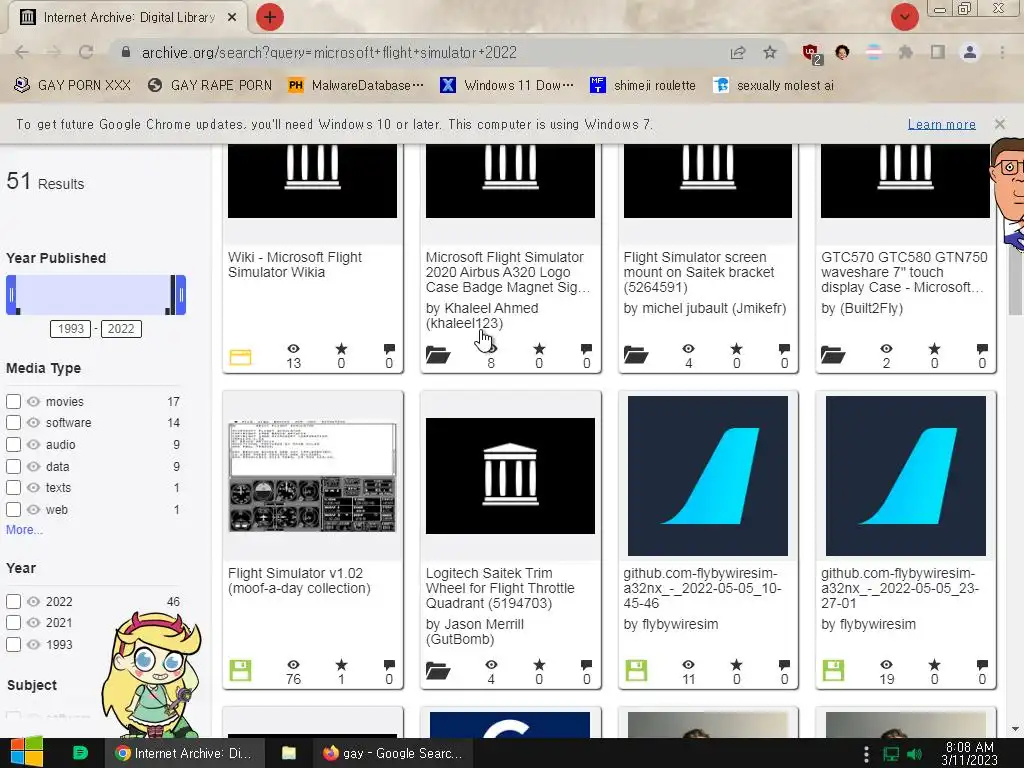
Task: Check the audio media type checkbox
Action: (13, 445)
